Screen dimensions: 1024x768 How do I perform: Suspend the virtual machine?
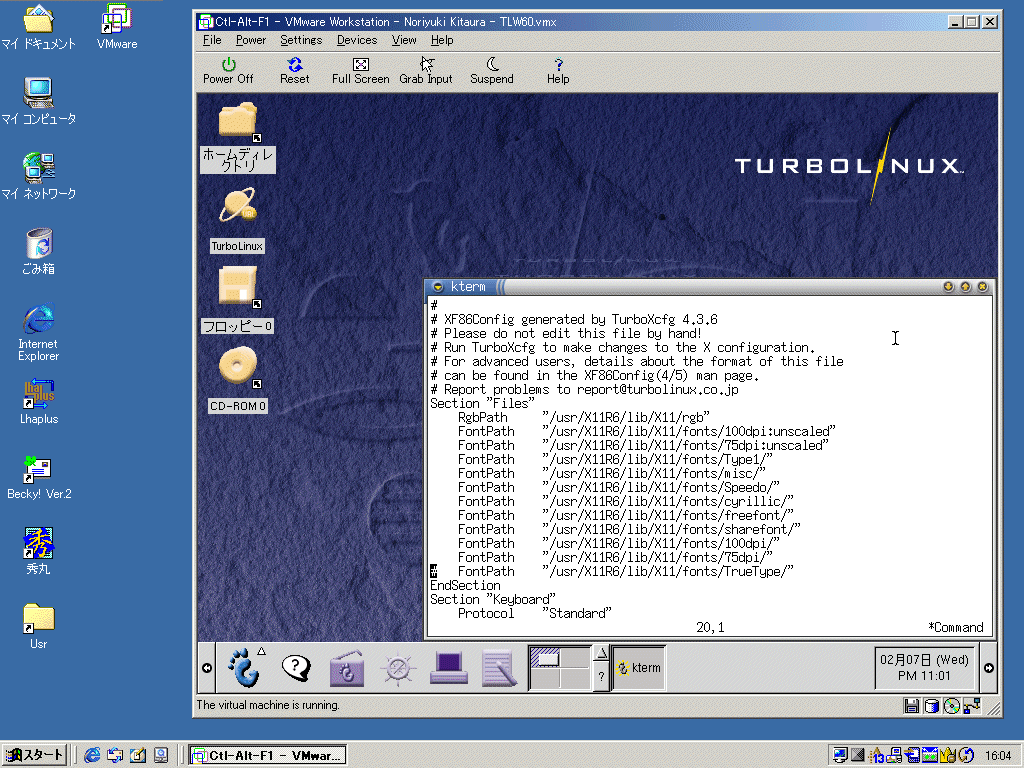492,71
